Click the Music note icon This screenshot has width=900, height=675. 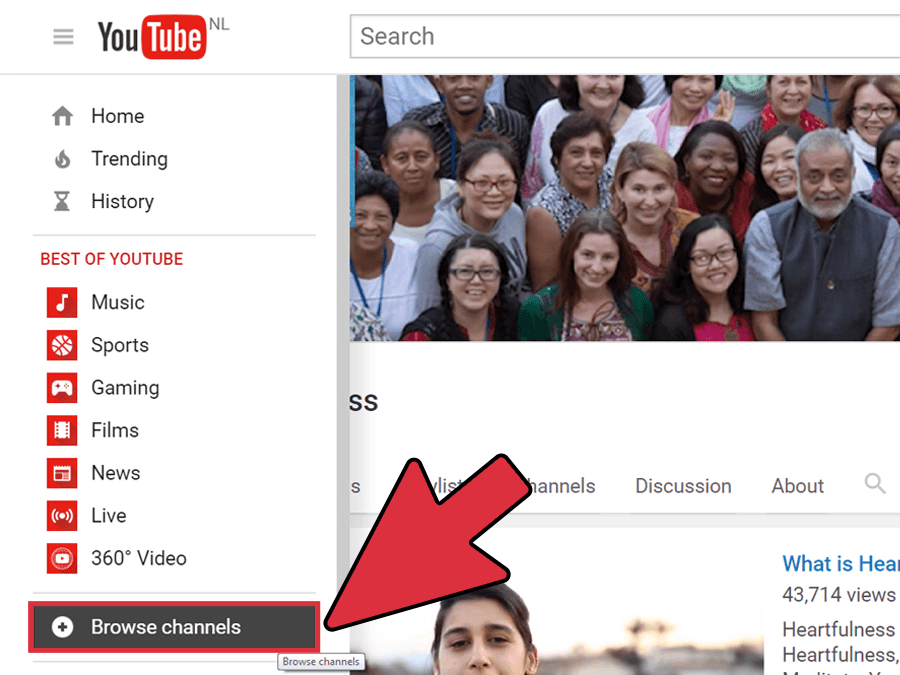coord(62,302)
